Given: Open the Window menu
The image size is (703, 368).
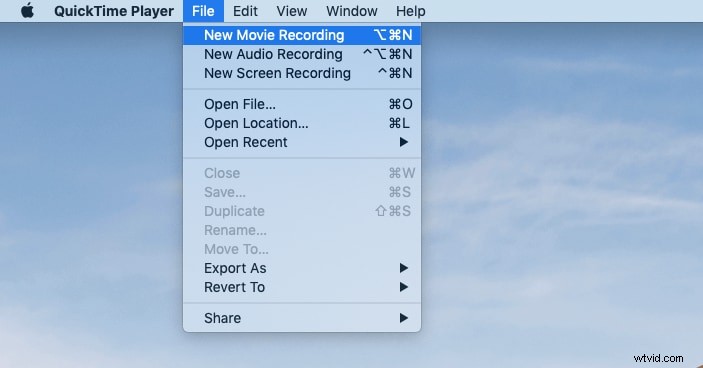Looking at the screenshot, I should click(352, 11).
